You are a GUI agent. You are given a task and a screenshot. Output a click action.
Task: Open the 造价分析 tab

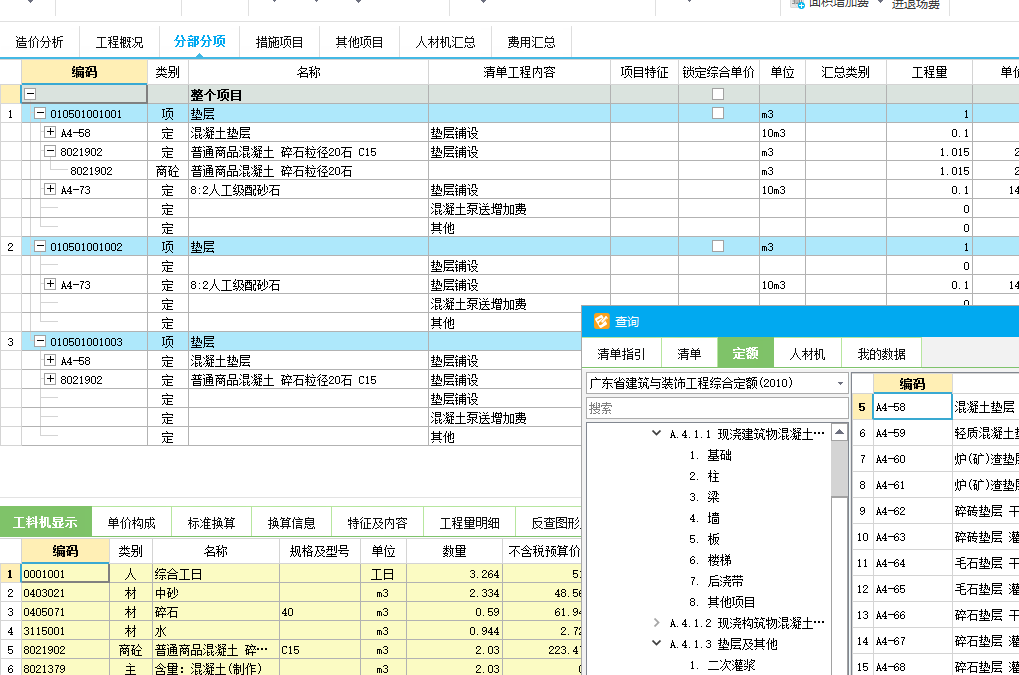40,42
